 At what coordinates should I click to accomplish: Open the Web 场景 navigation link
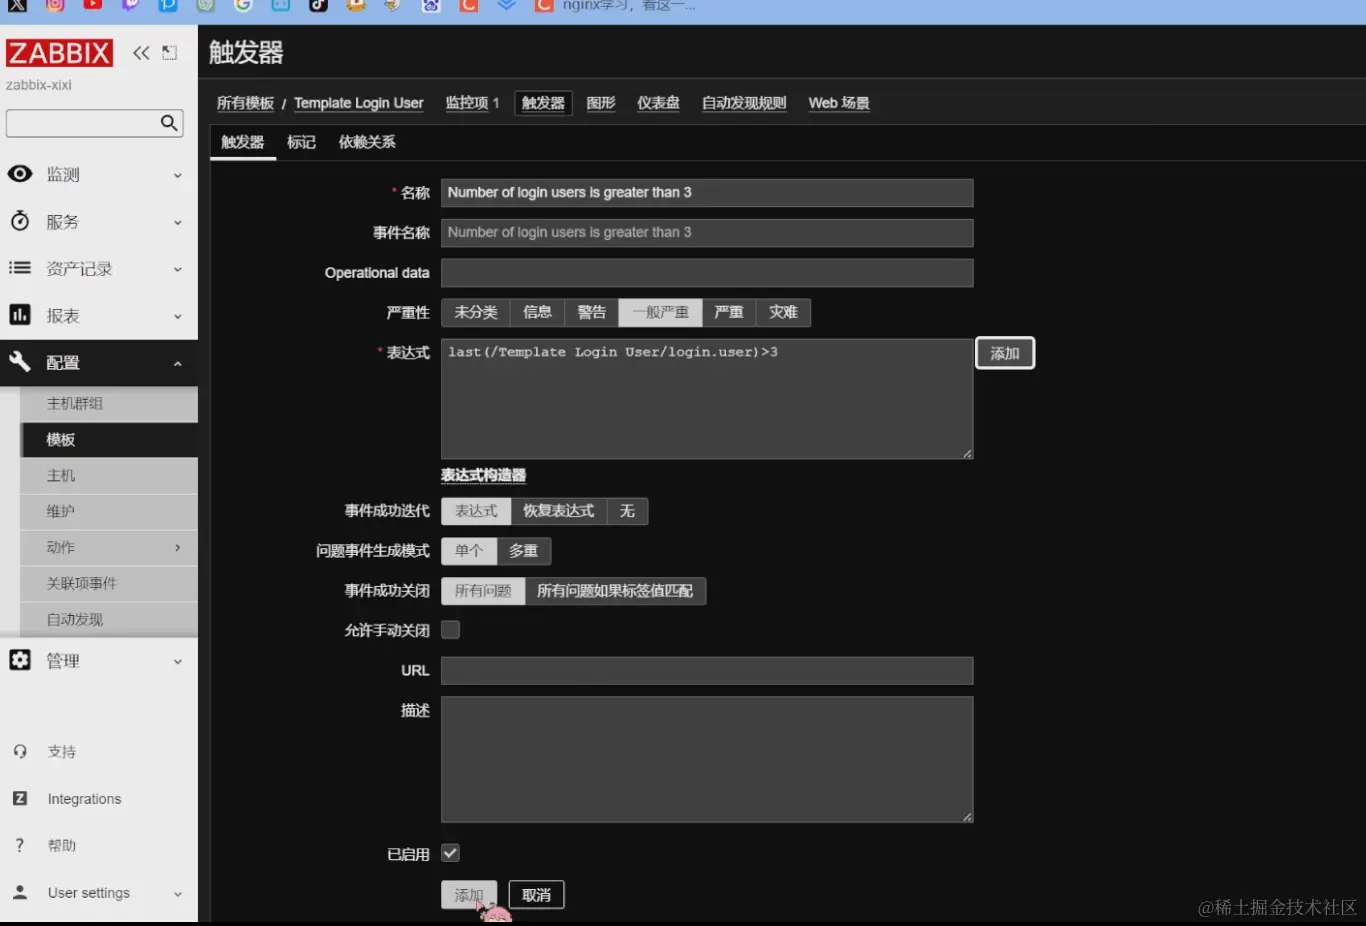839,103
